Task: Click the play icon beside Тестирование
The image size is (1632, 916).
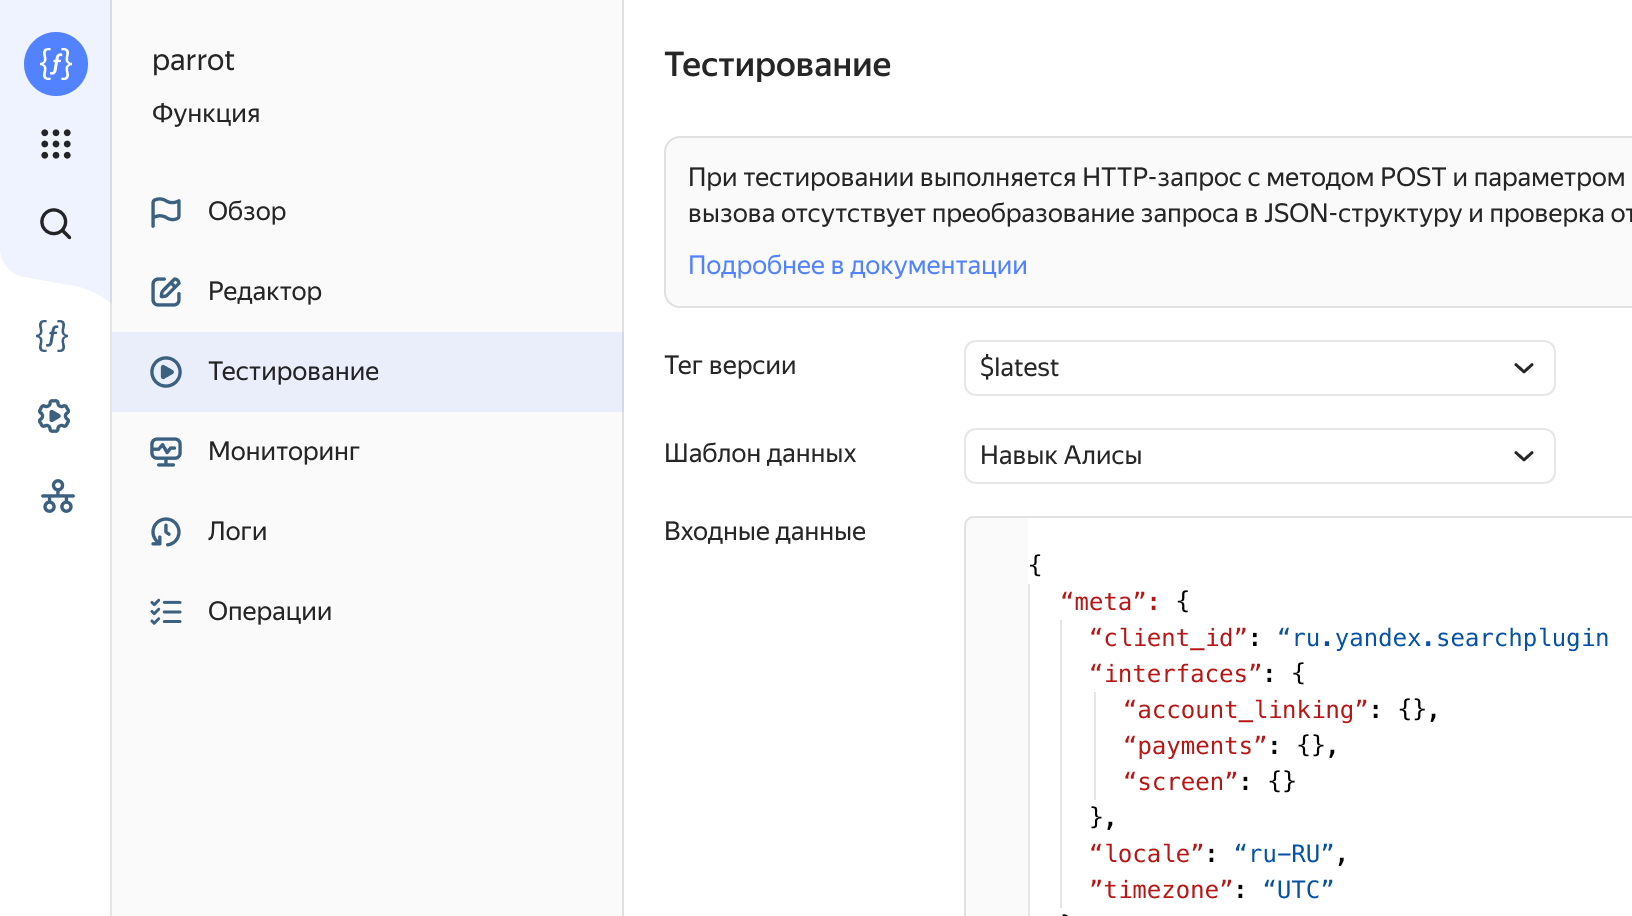Action: [166, 372]
